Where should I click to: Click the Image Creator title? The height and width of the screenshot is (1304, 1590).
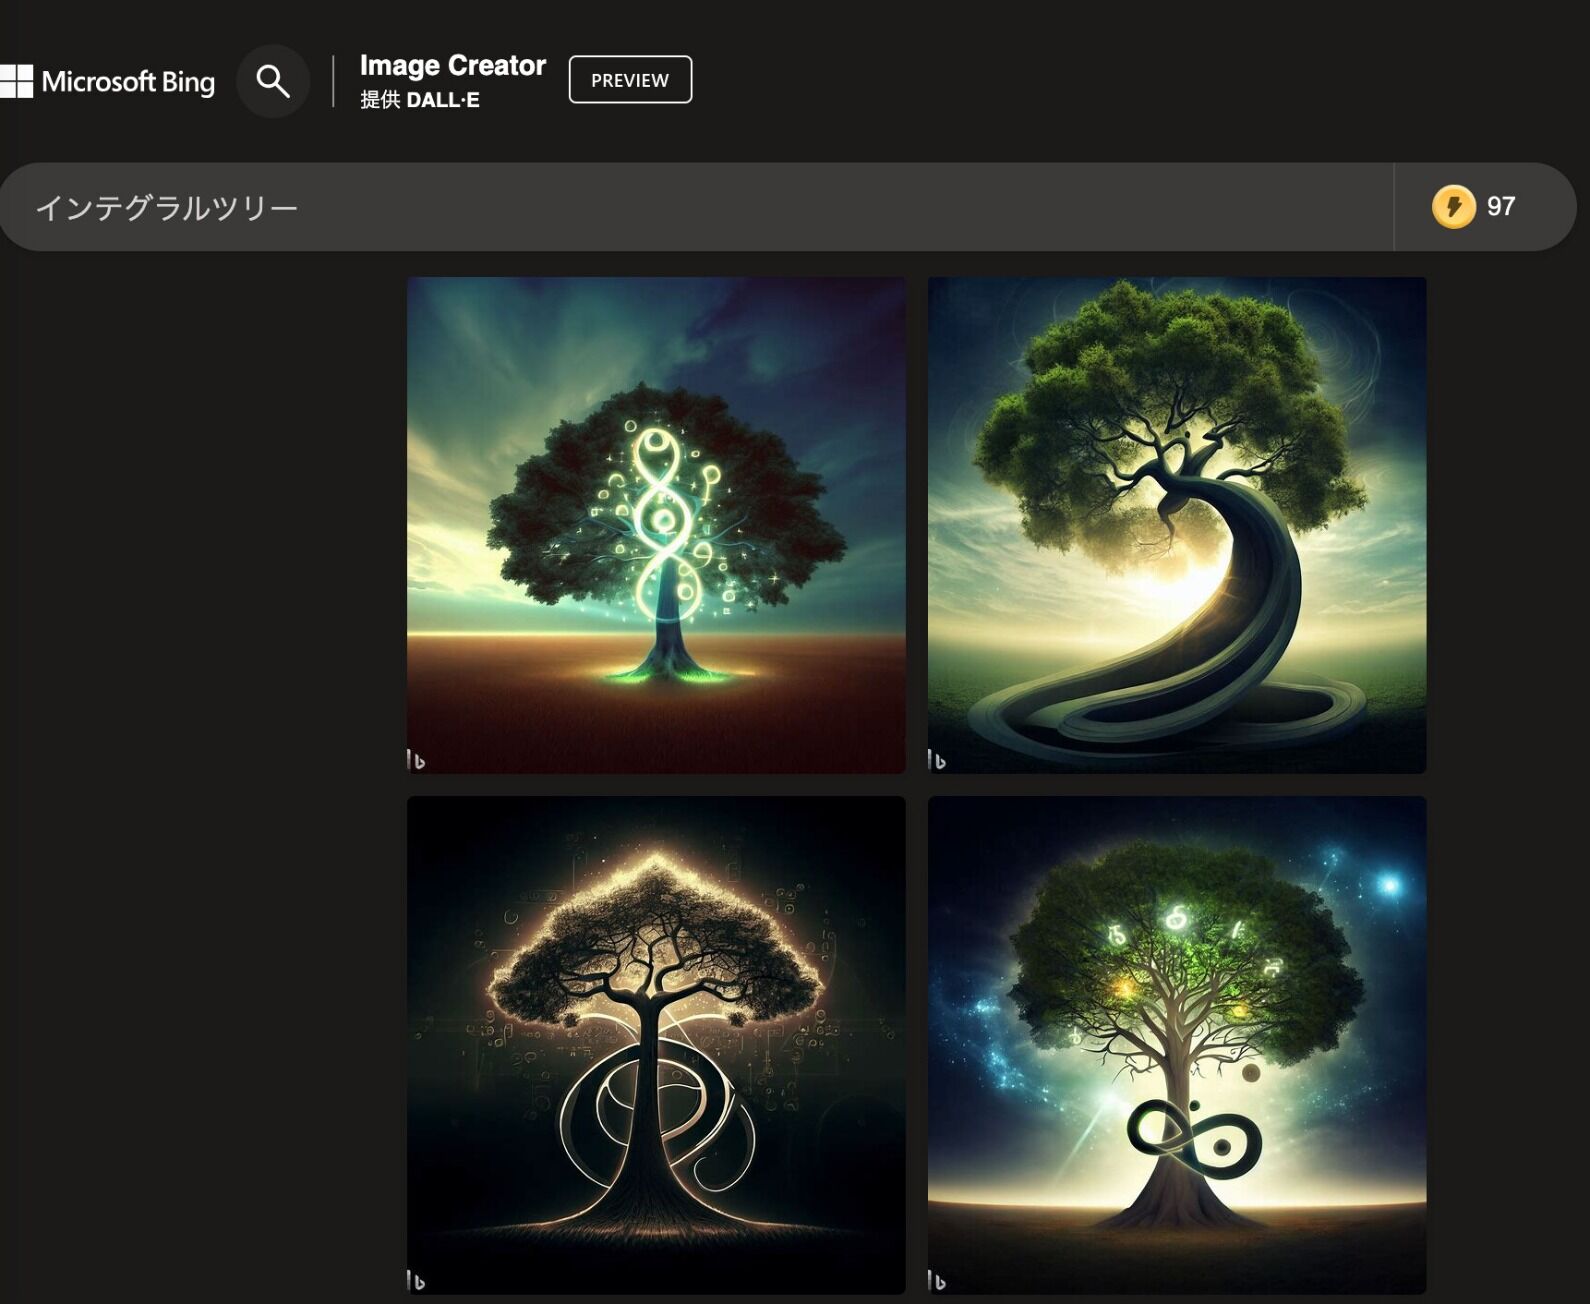click(x=452, y=66)
